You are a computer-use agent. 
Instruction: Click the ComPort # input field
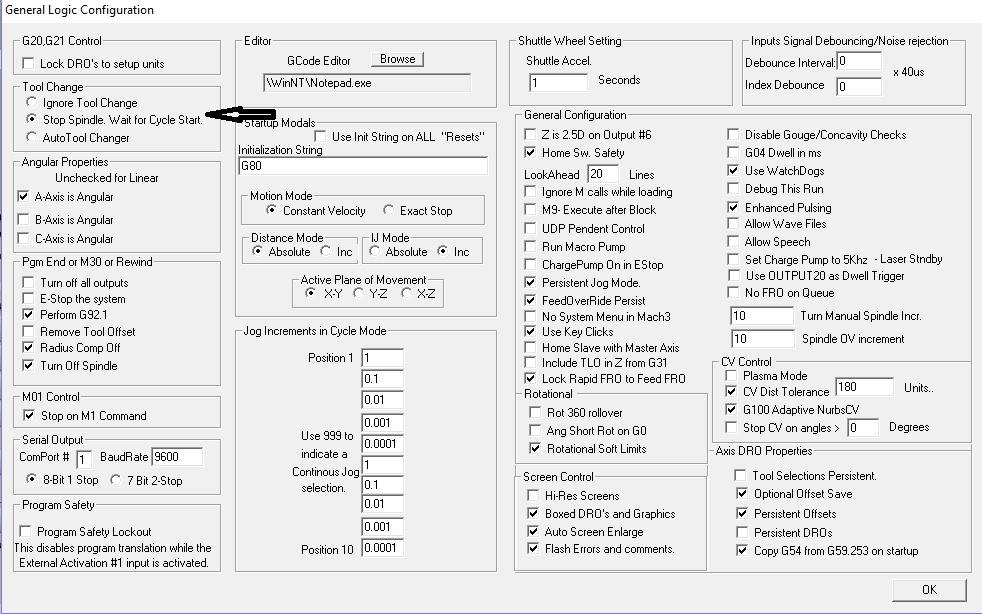click(x=84, y=459)
